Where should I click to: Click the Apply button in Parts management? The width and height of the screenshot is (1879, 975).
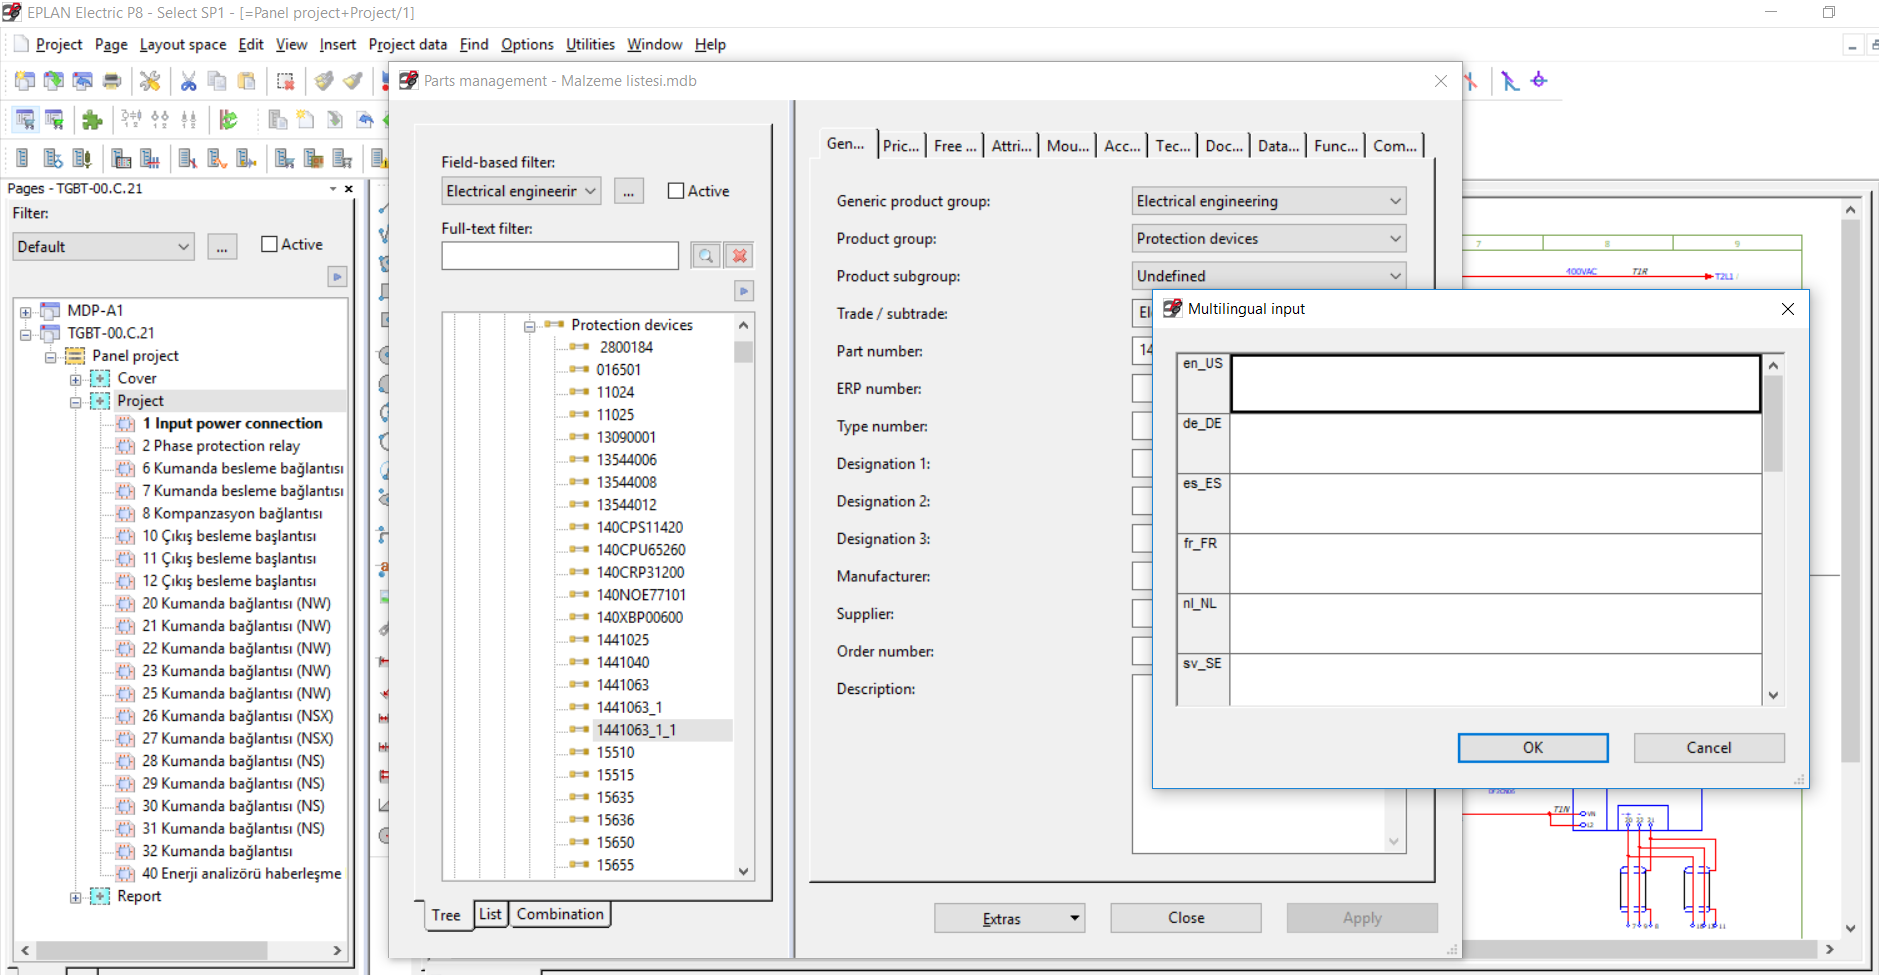pos(1362,918)
